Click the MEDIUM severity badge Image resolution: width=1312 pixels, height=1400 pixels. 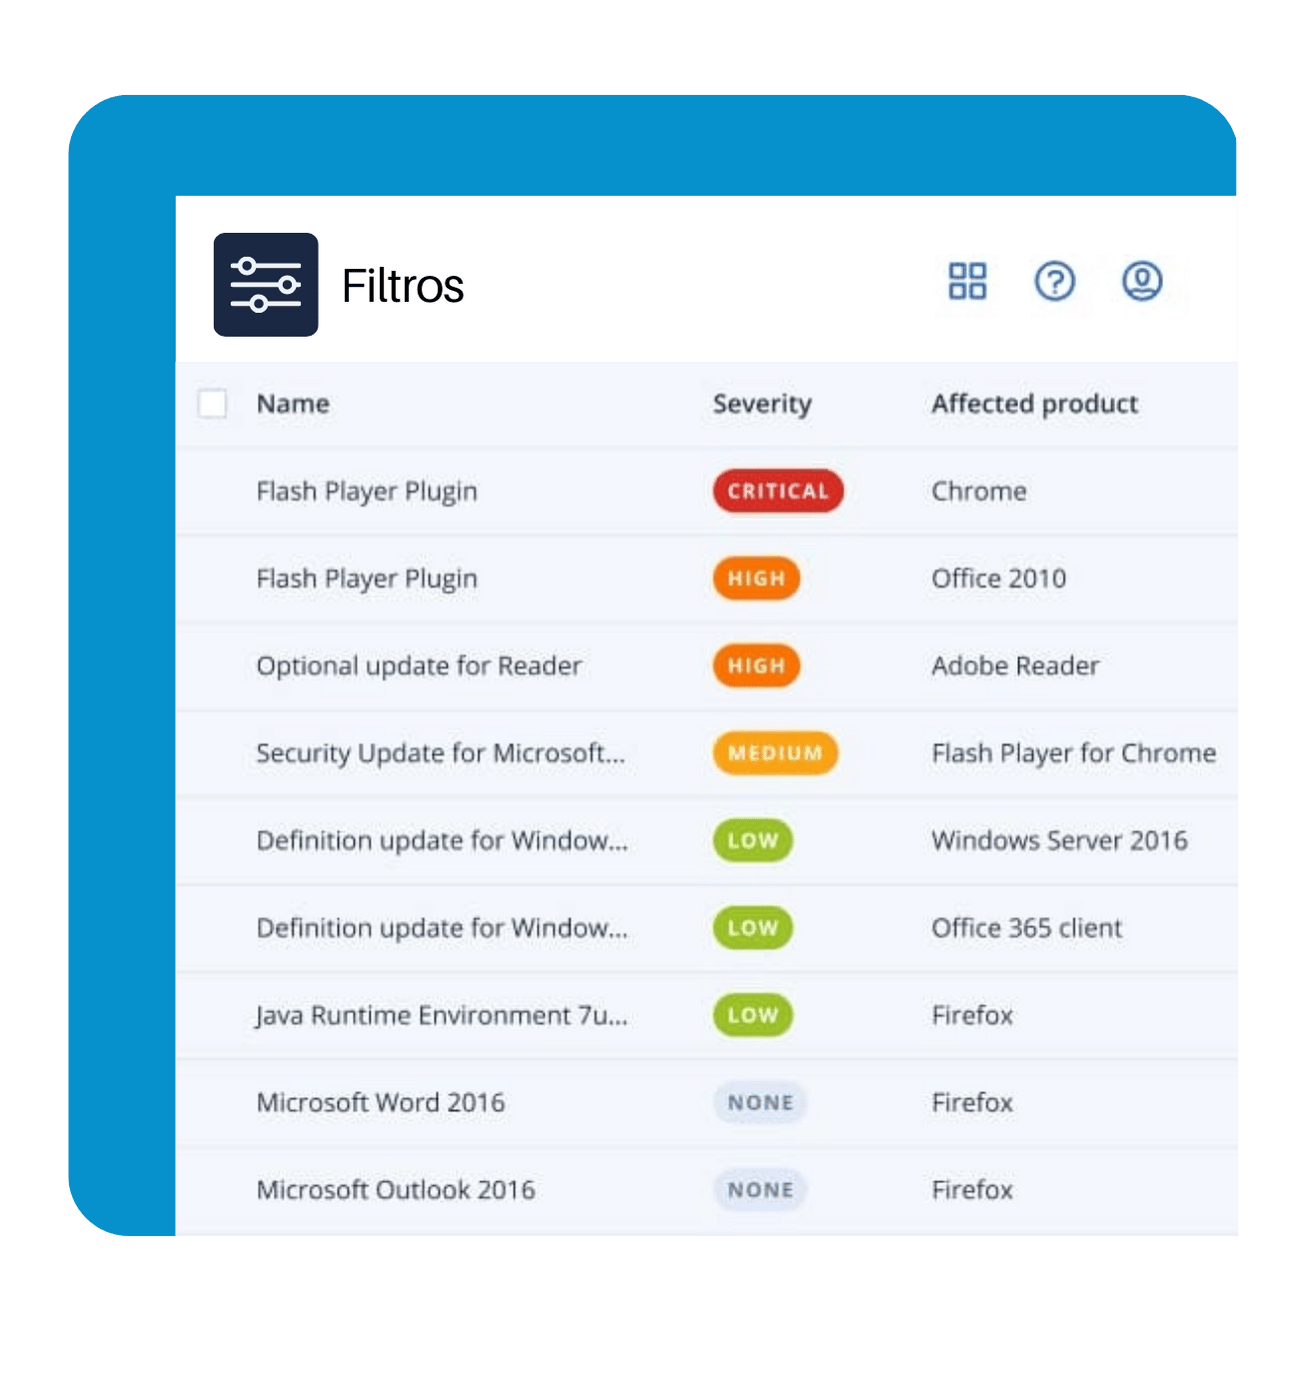click(x=775, y=753)
